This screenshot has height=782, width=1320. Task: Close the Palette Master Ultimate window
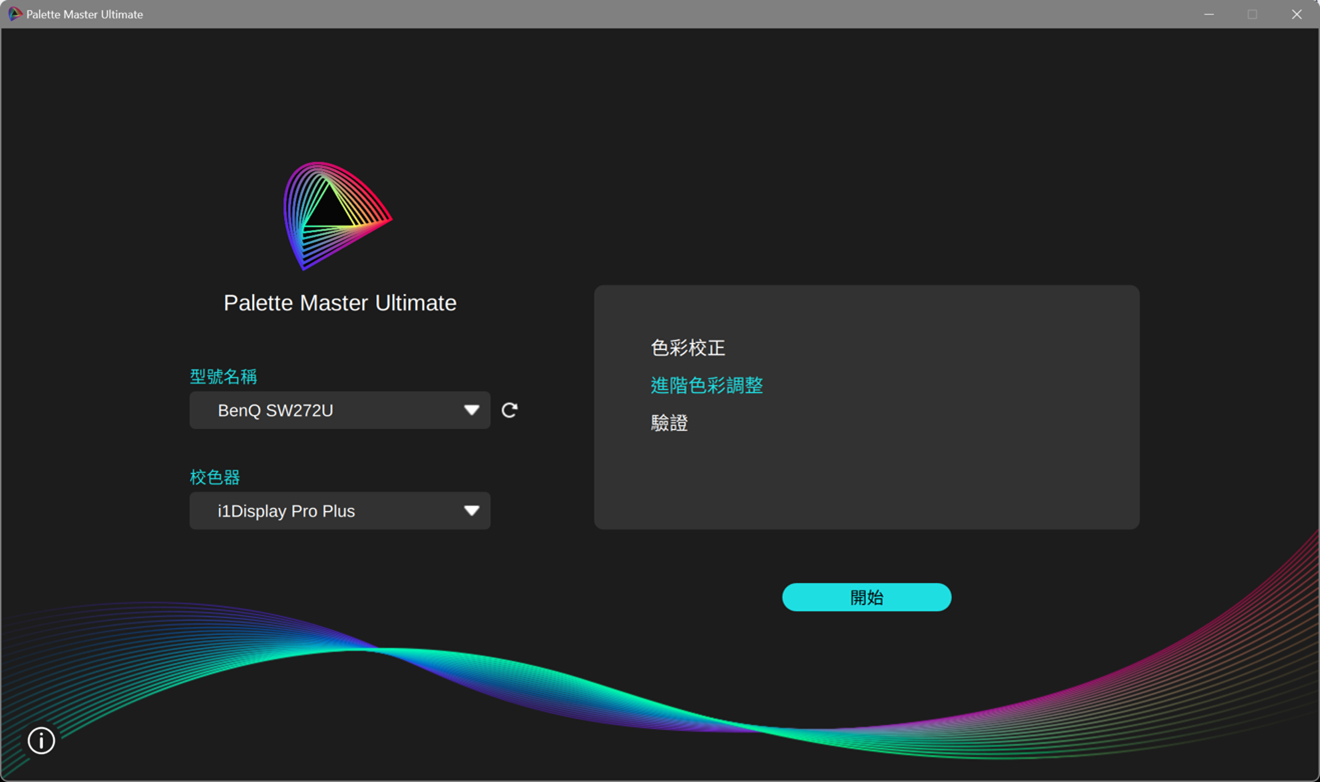tap(1296, 14)
